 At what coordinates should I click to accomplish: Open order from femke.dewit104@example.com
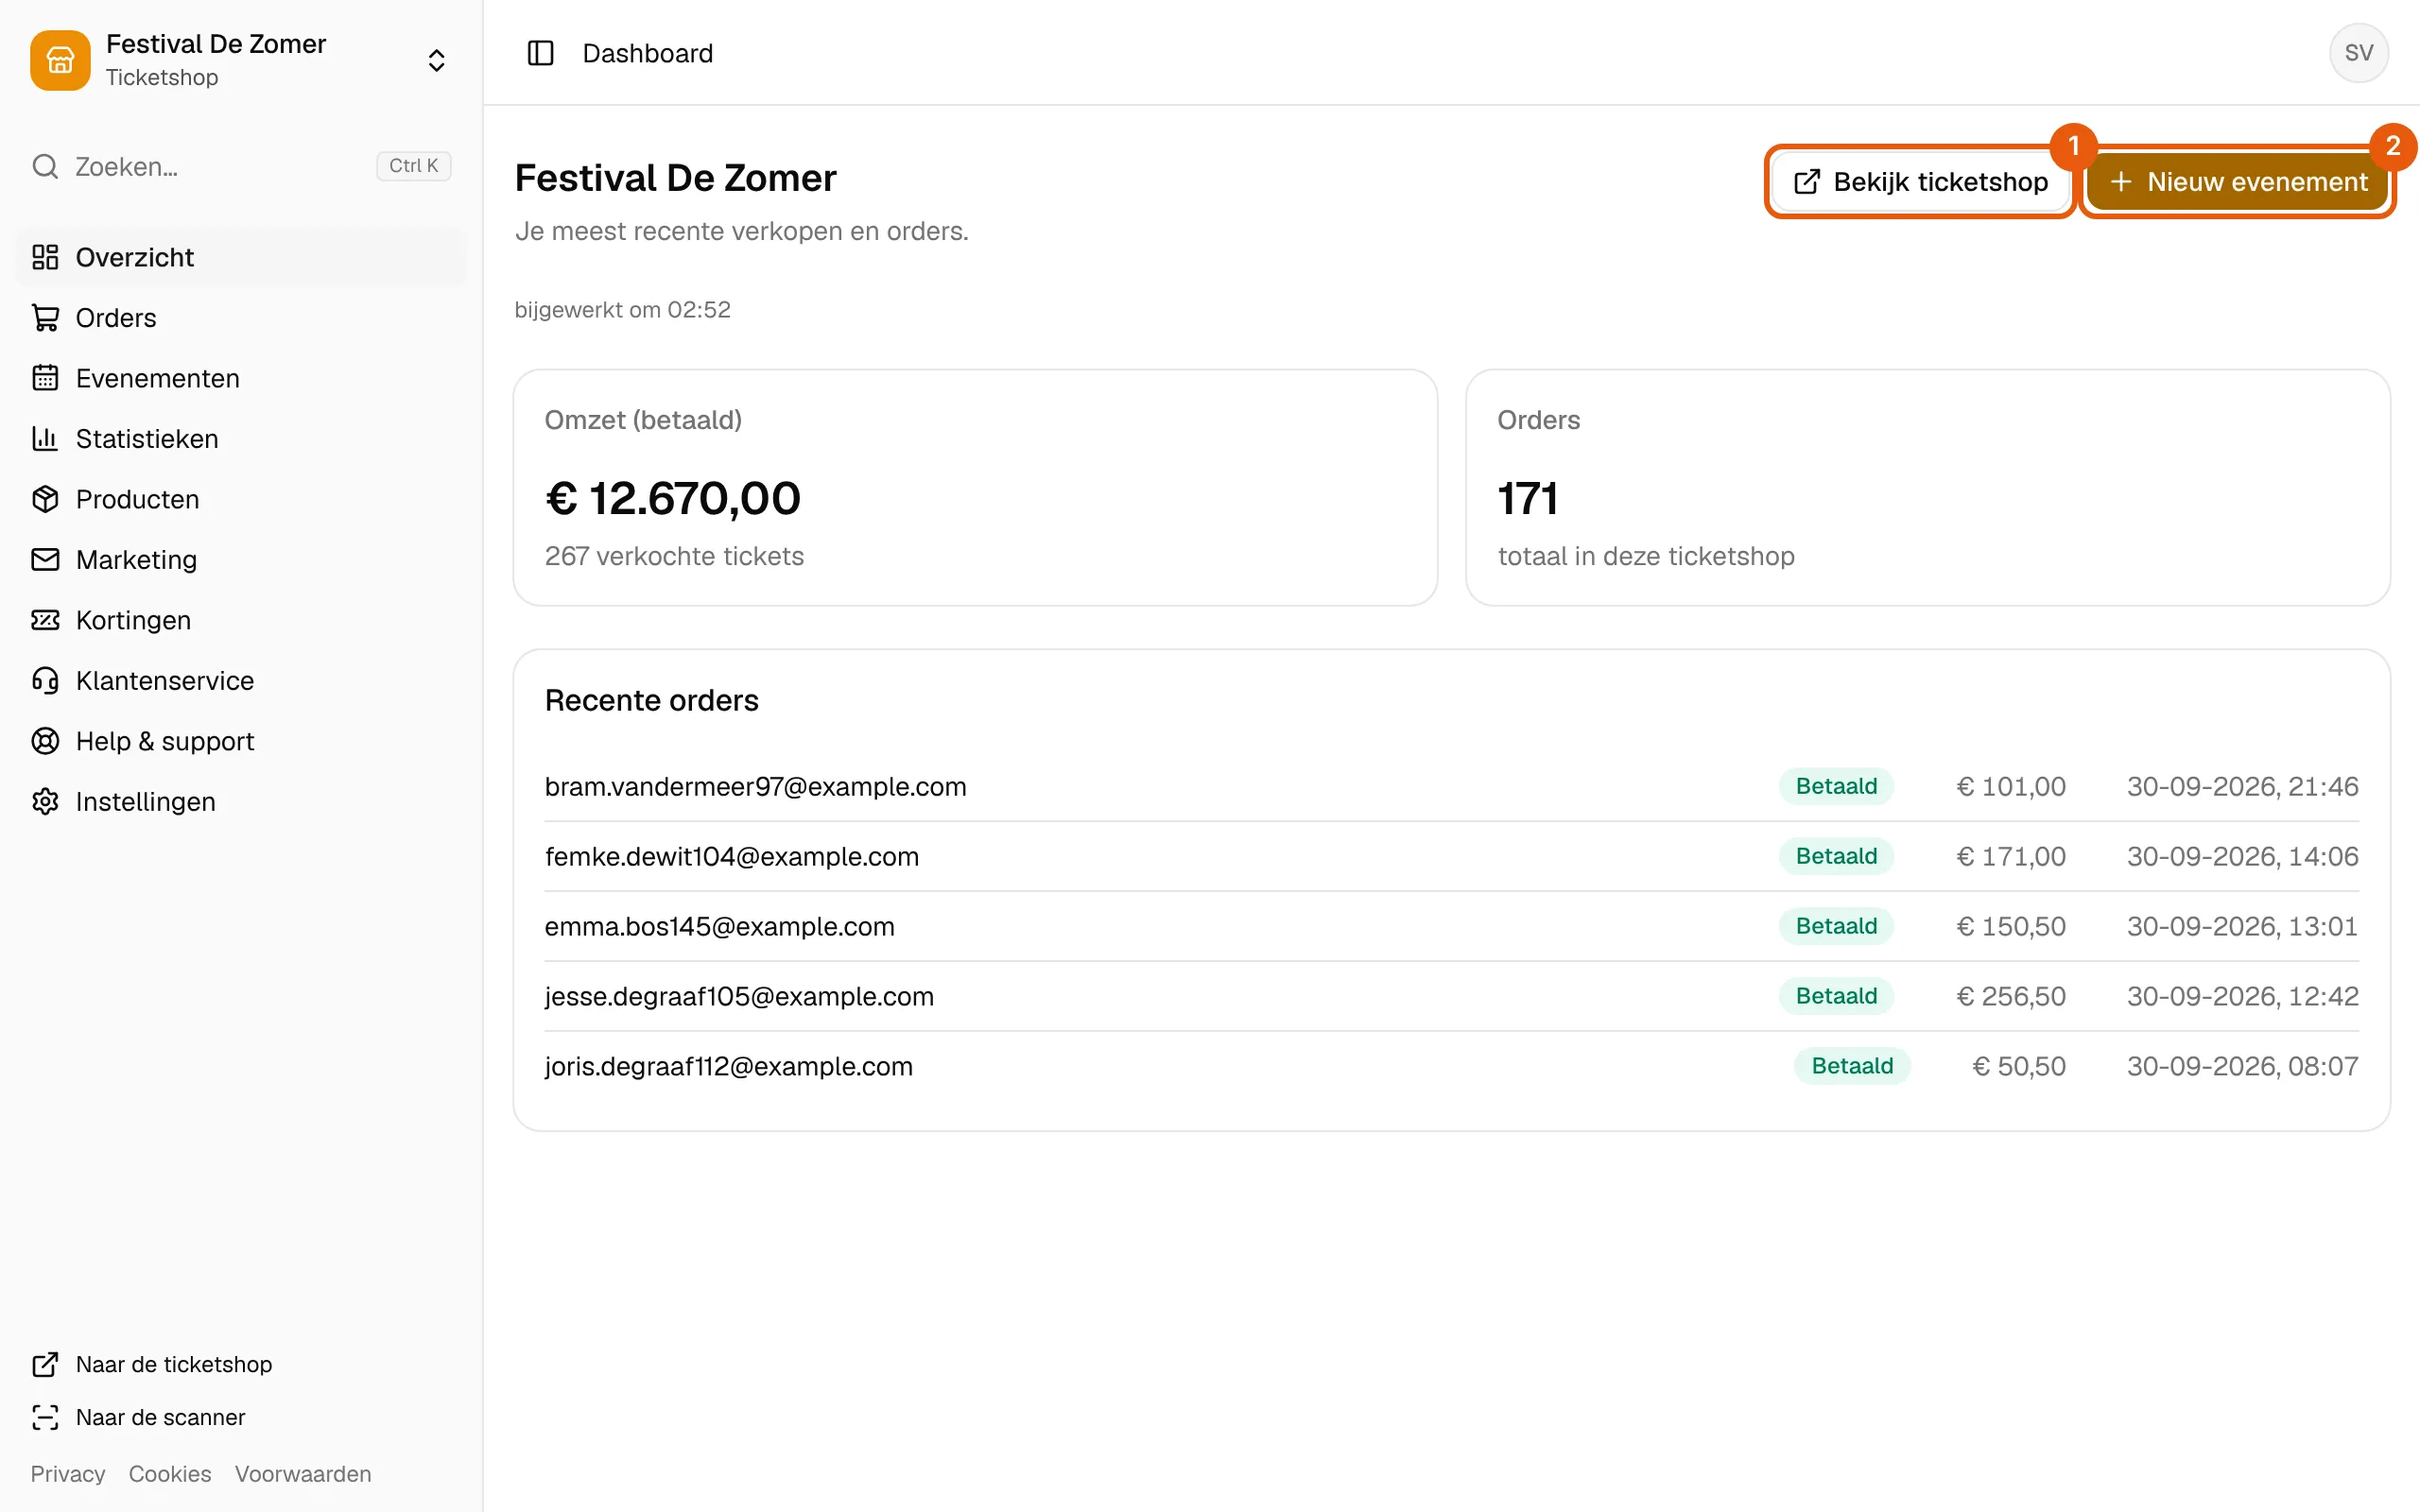click(1451, 857)
